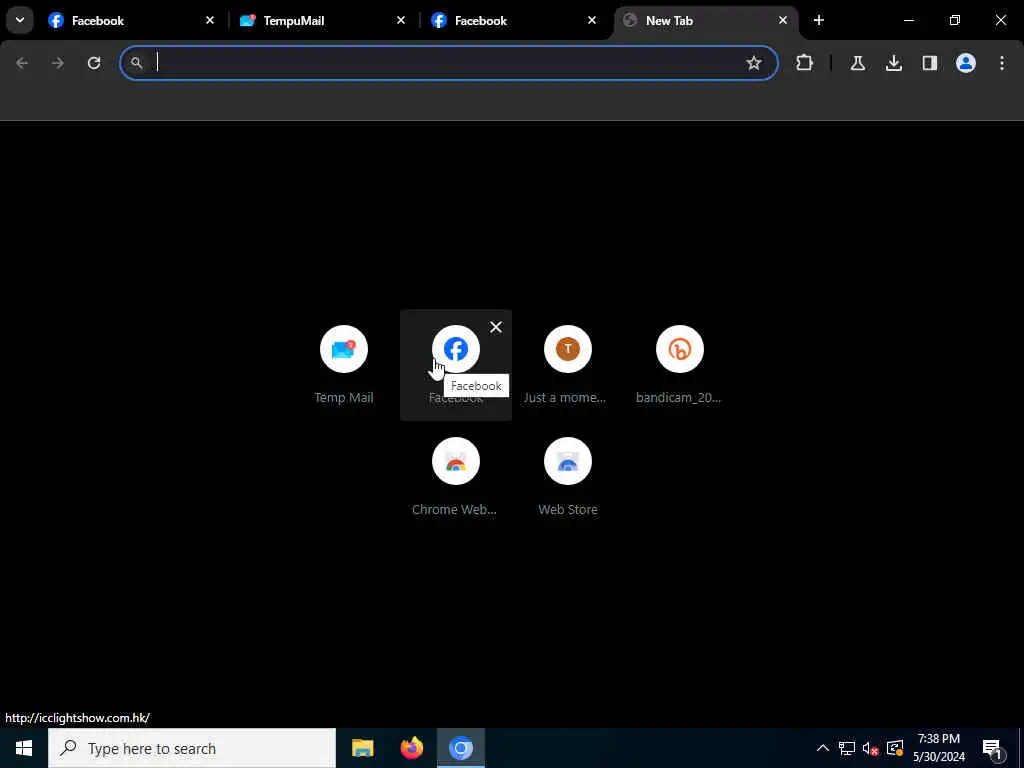Open File Explorer from the taskbar
Viewport: 1024px width, 768px height.
click(362, 748)
